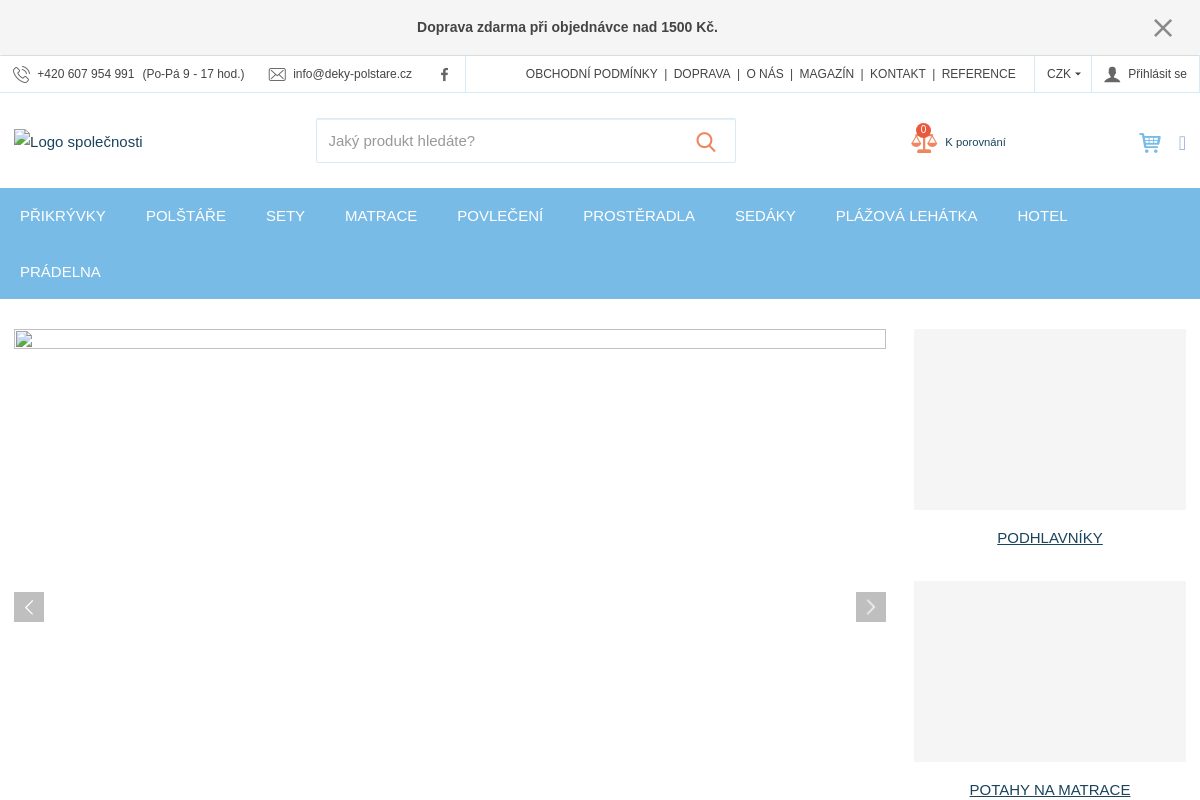Show previous slide with left arrow
This screenshot has width=1200, height=800.
coord(29,607)
